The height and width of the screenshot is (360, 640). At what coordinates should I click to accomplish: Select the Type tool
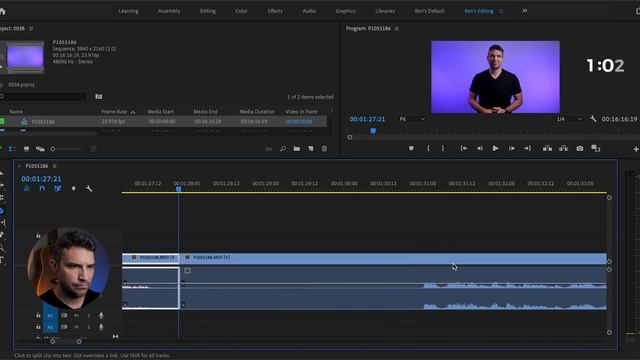click(2, 260)
